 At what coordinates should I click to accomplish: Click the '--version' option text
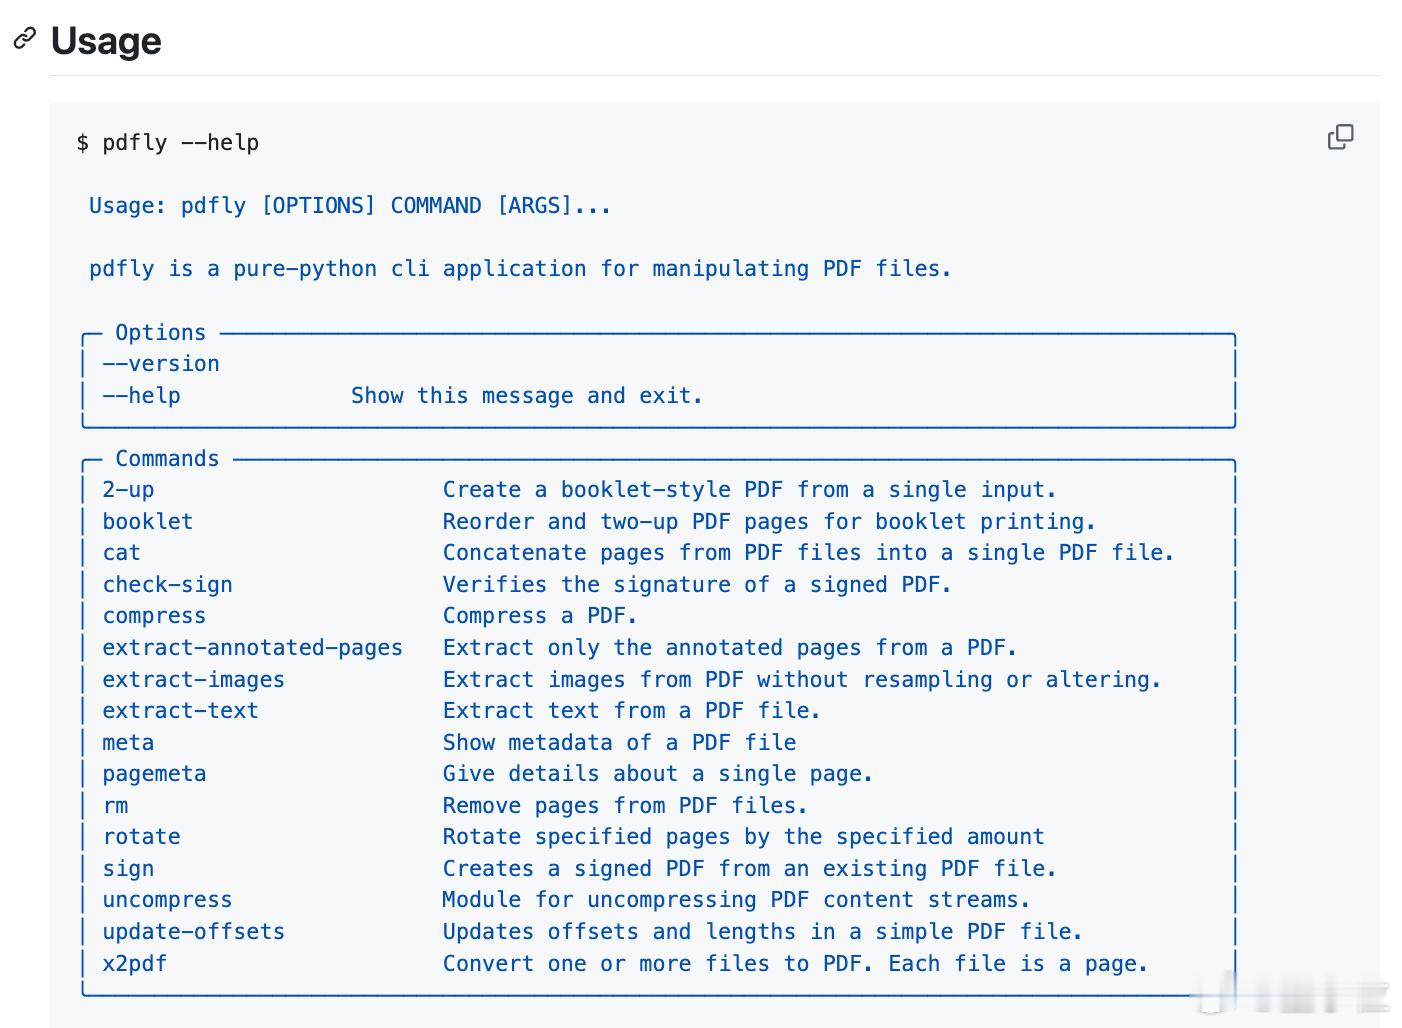(160, 364)
